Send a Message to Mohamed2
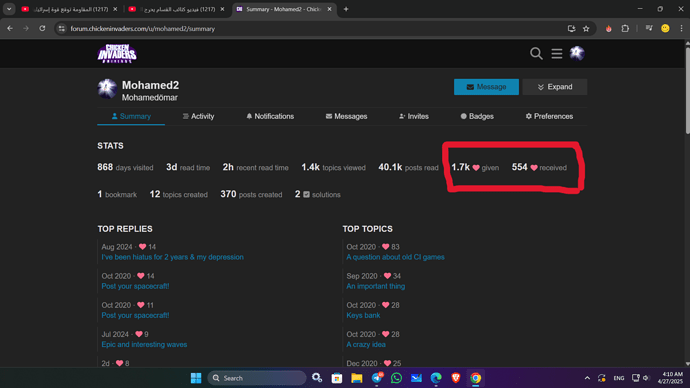Screen dimensions: 690x388 486,87
